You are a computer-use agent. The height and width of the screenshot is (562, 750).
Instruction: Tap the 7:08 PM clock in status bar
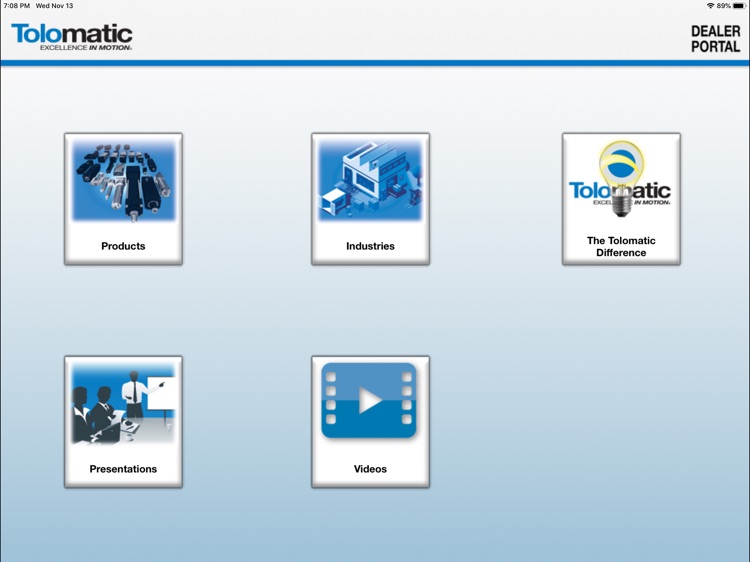(17, 6)
